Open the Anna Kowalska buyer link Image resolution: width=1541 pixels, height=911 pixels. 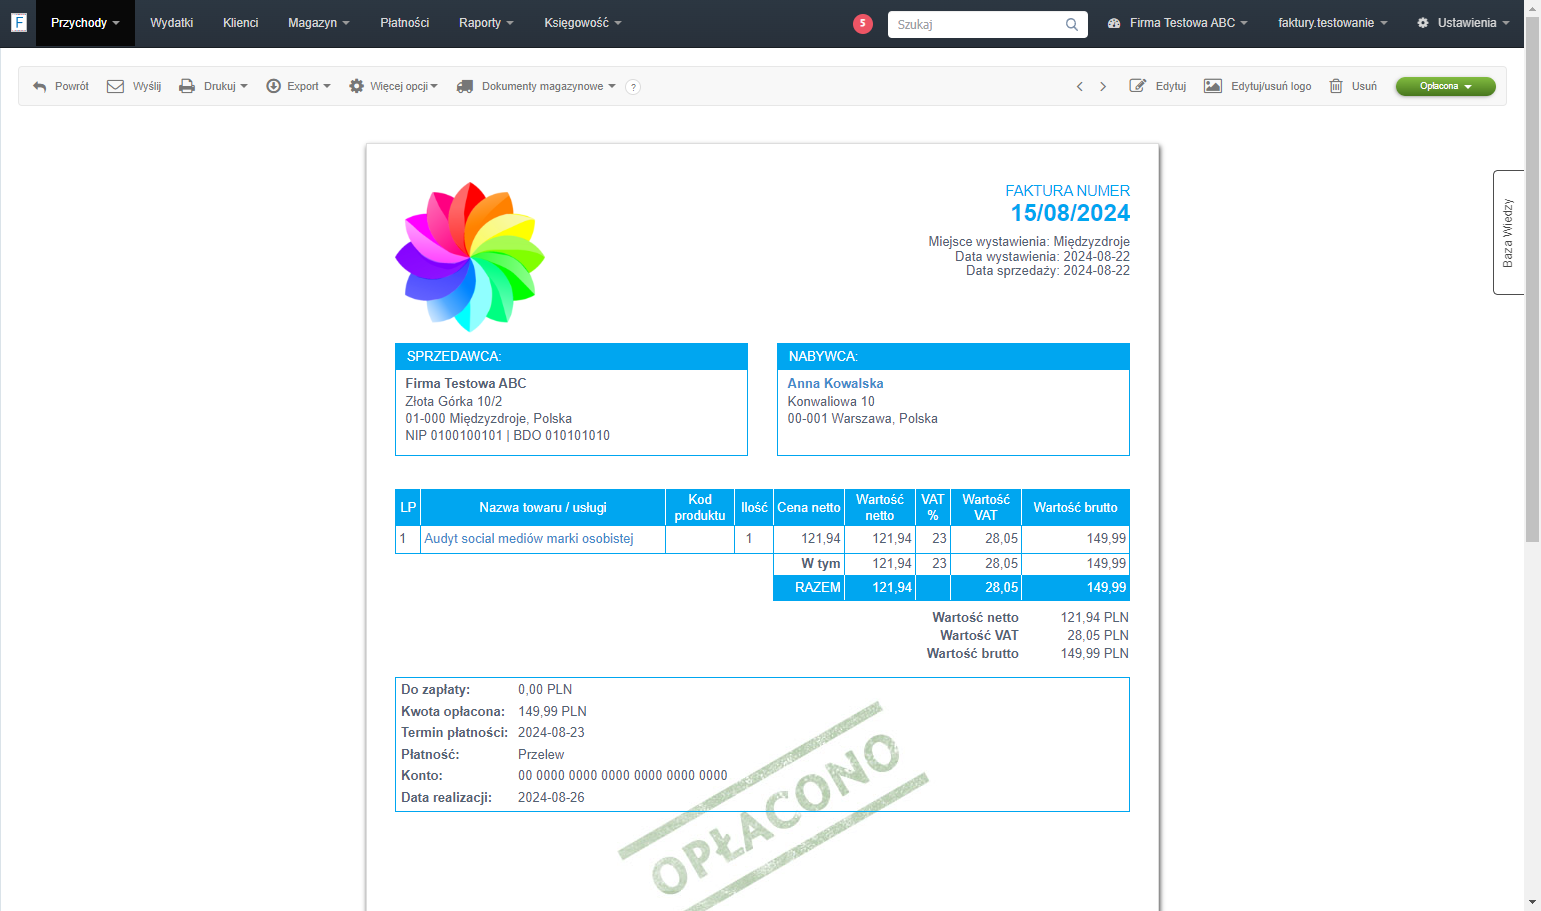pyautogui.click(x=835, y=383)
